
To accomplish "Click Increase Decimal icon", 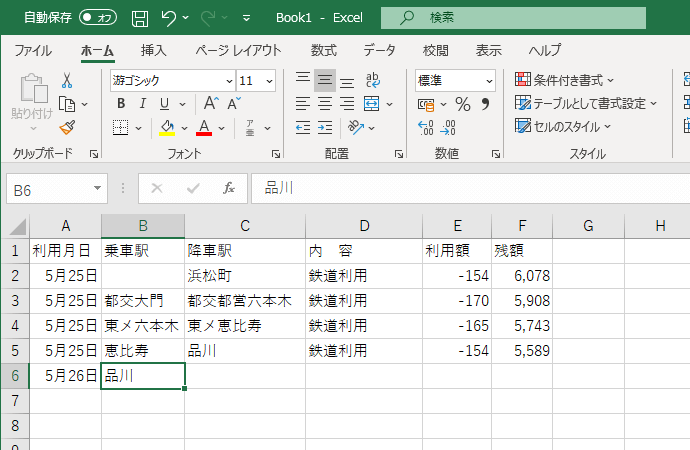I will point(426,128).
